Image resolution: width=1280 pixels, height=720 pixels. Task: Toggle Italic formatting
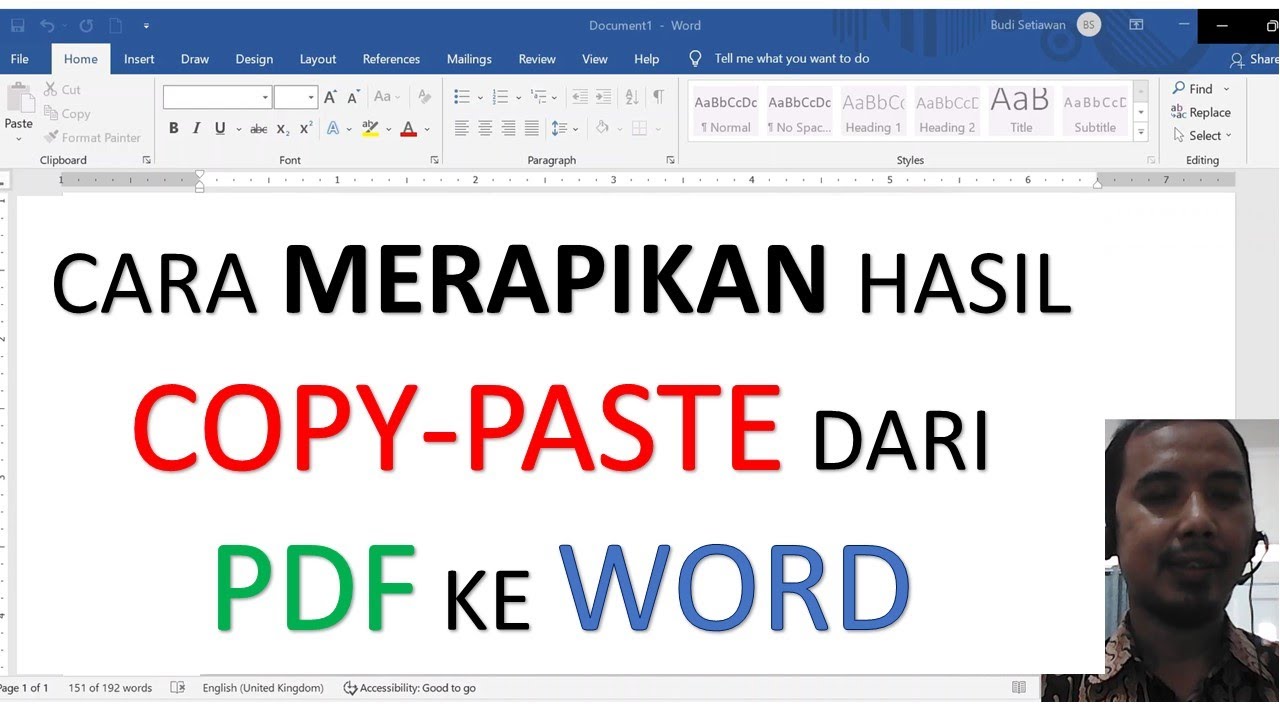196,128
